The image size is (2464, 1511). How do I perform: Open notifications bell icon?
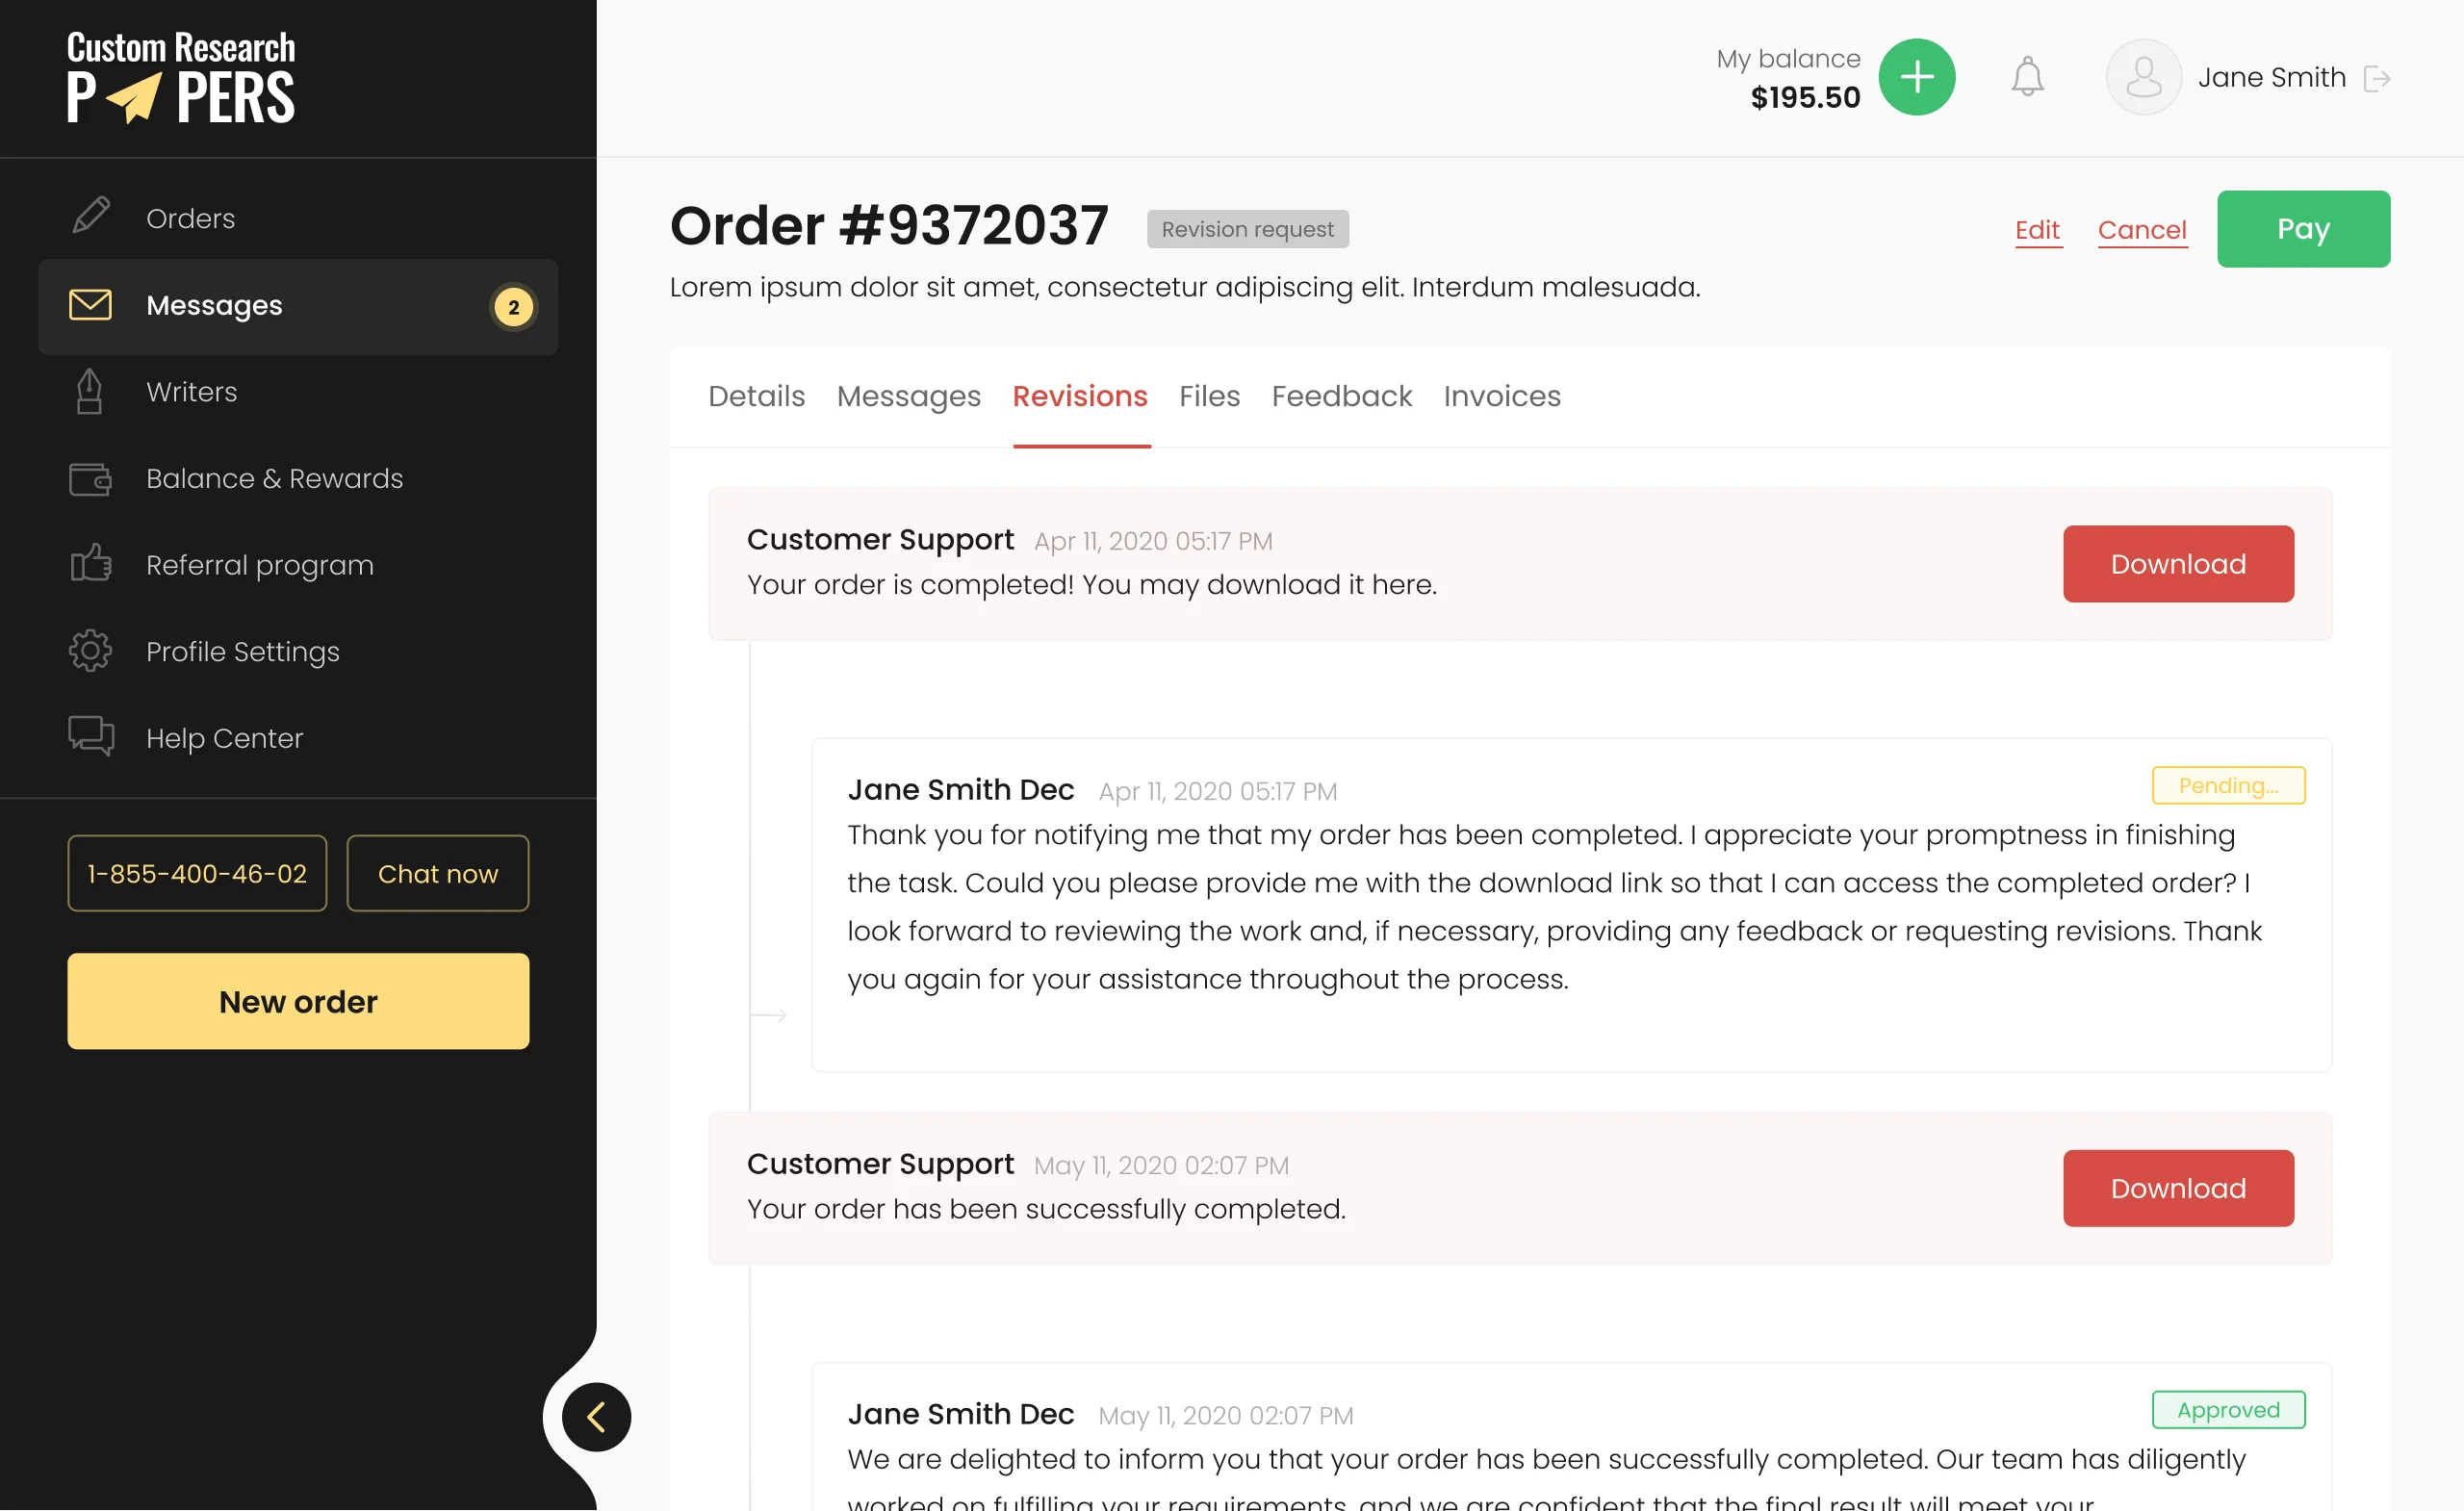pos(2027,77)
